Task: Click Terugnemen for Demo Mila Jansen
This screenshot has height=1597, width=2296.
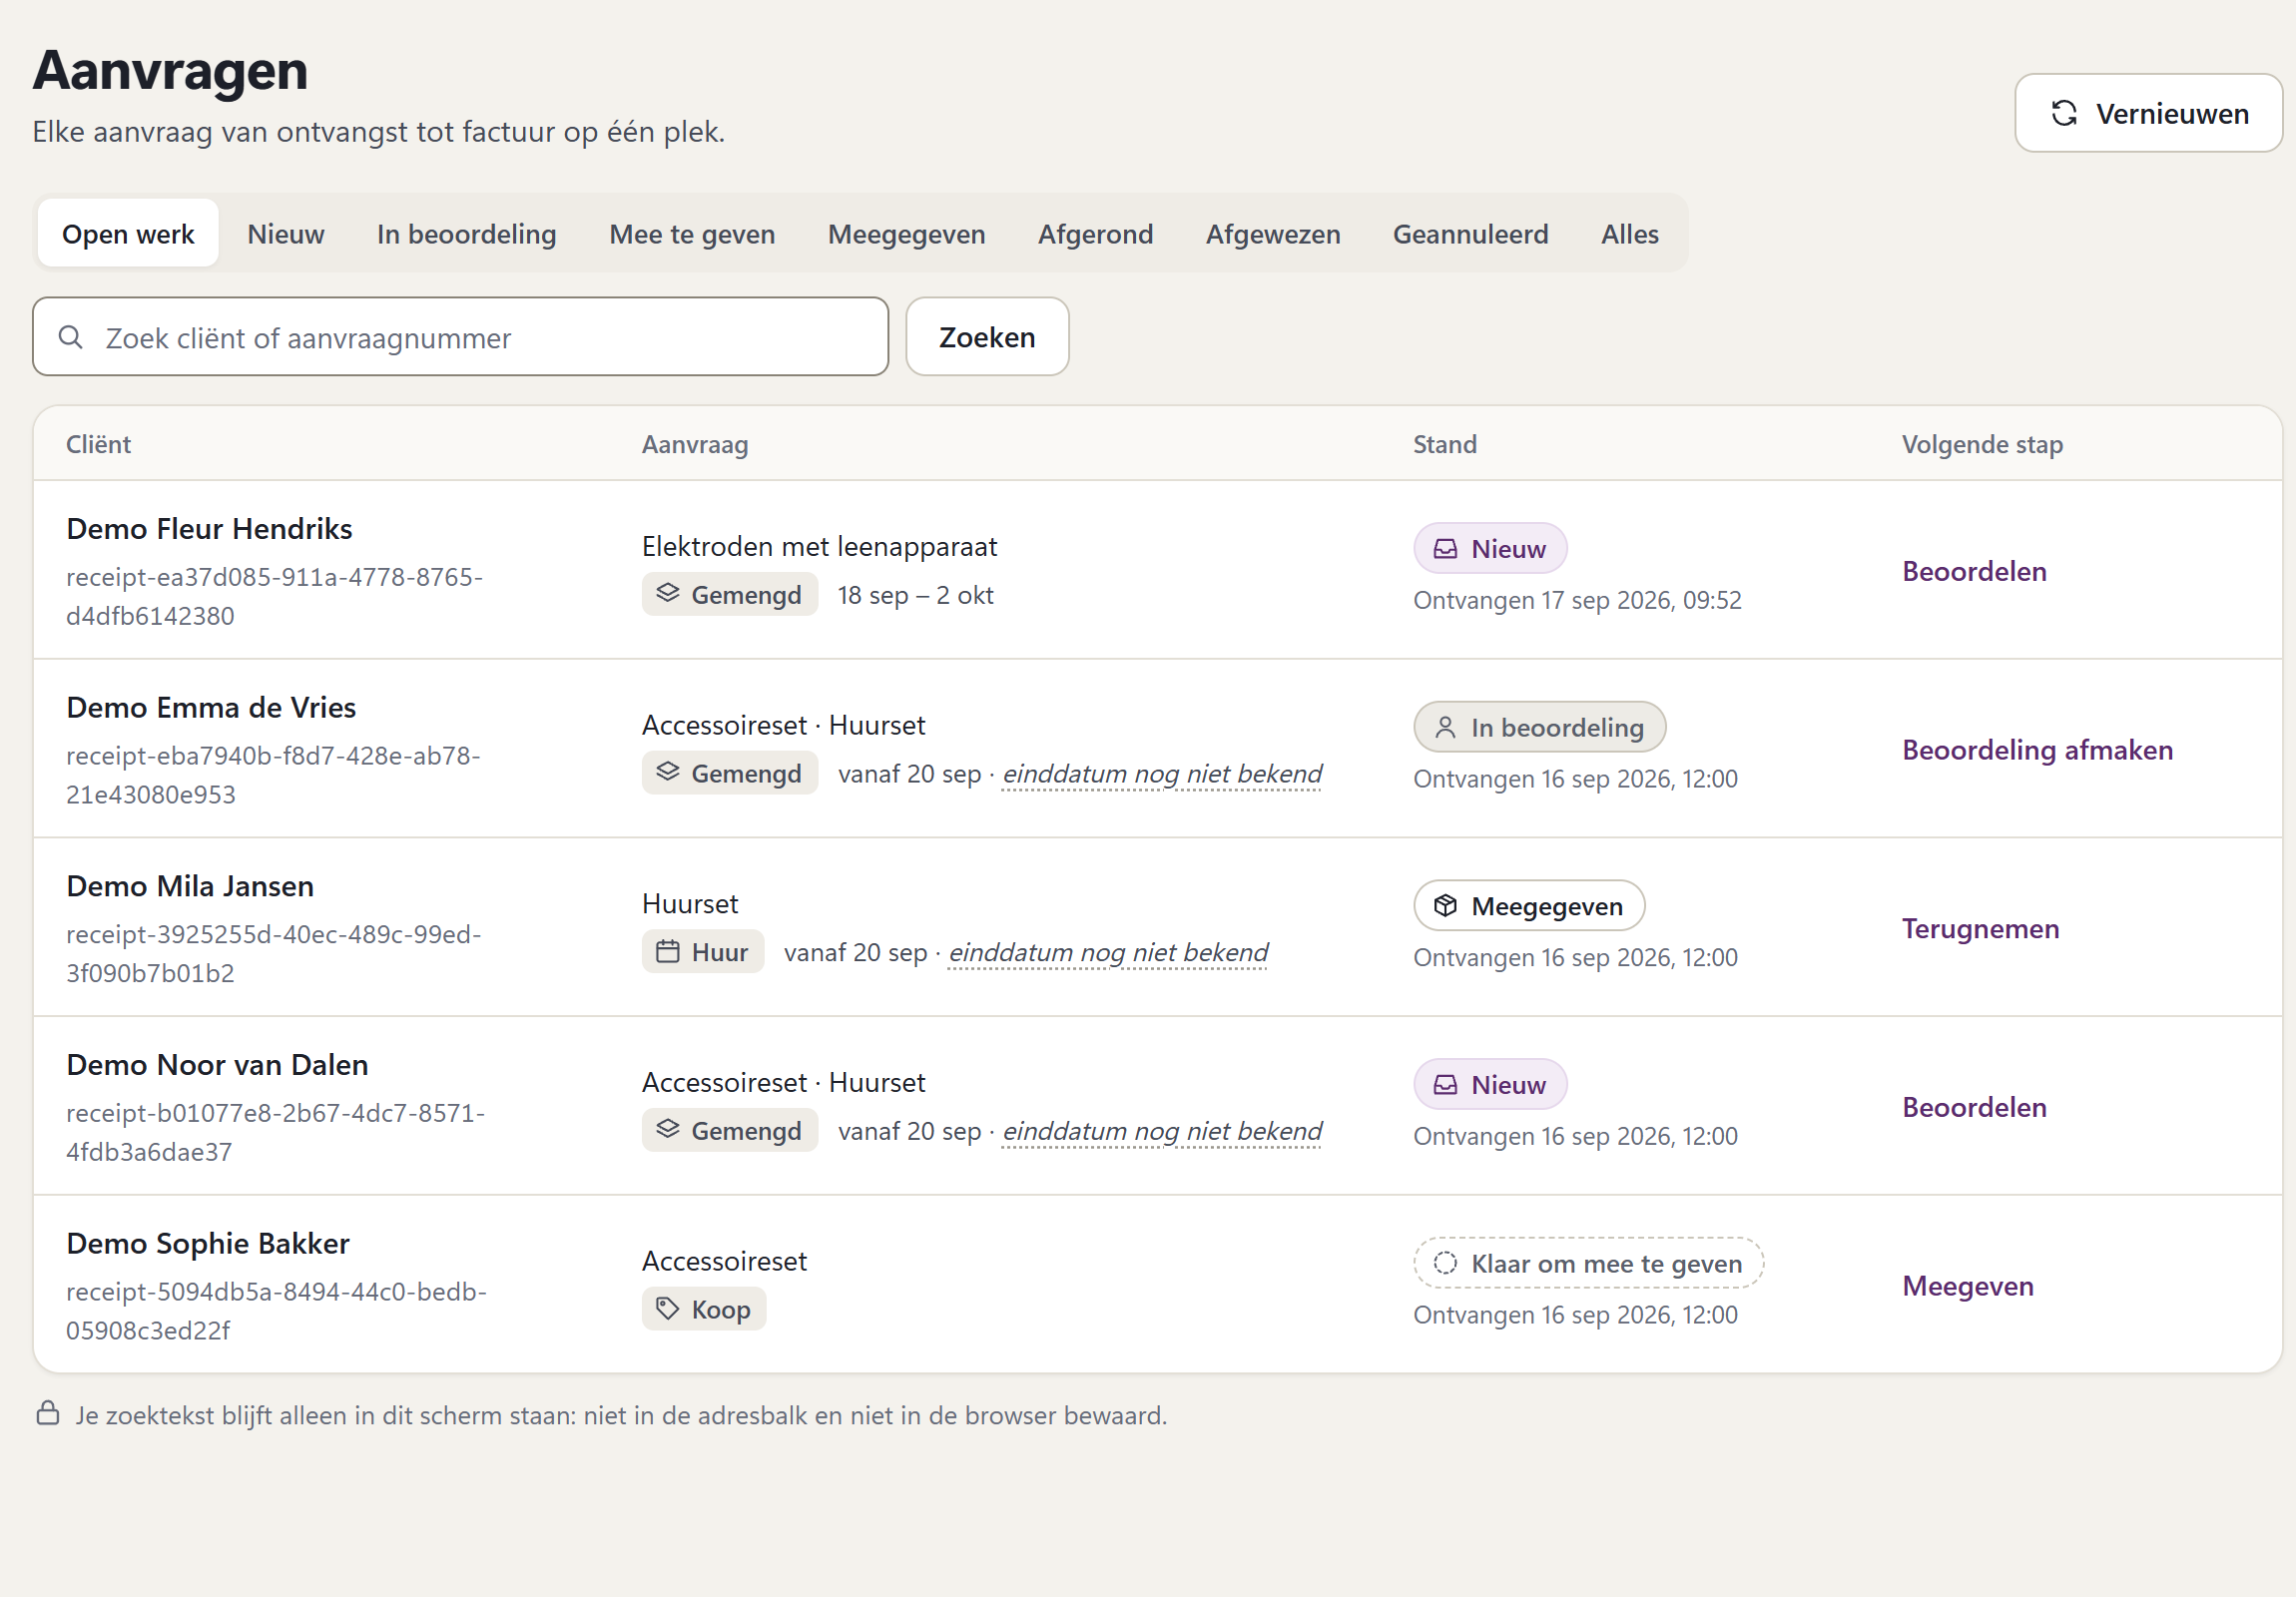Action: tap(1980, 929)
